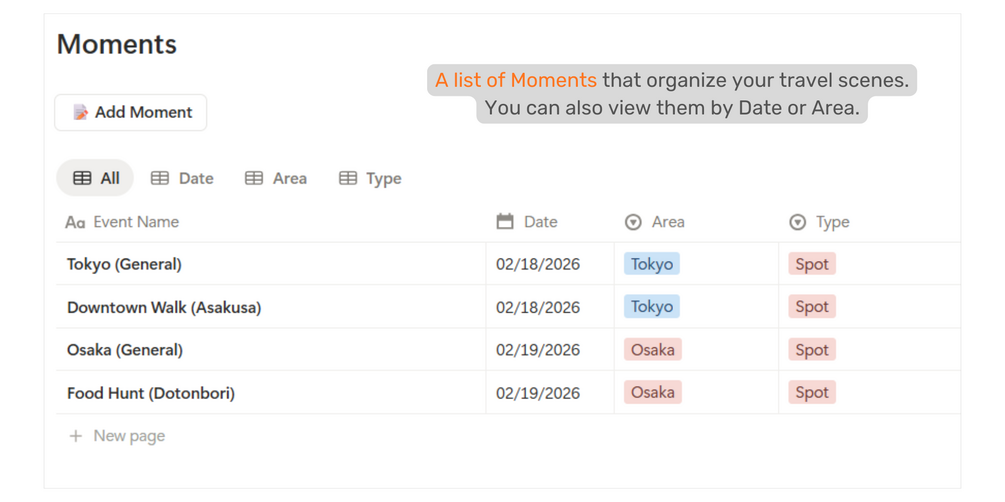Click the Moments heading

click(x=117, y=44)
